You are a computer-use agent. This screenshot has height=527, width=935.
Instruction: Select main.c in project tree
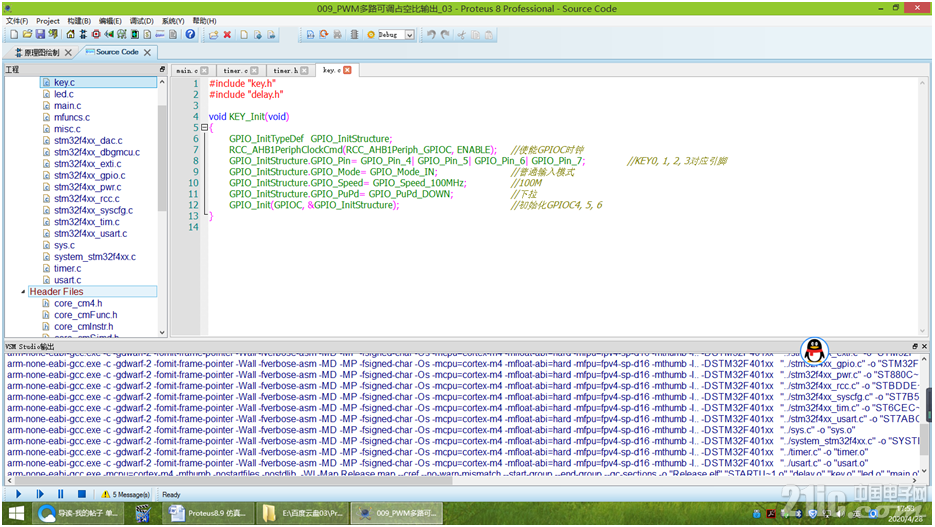pyautogui.click(x=67, y=106)
